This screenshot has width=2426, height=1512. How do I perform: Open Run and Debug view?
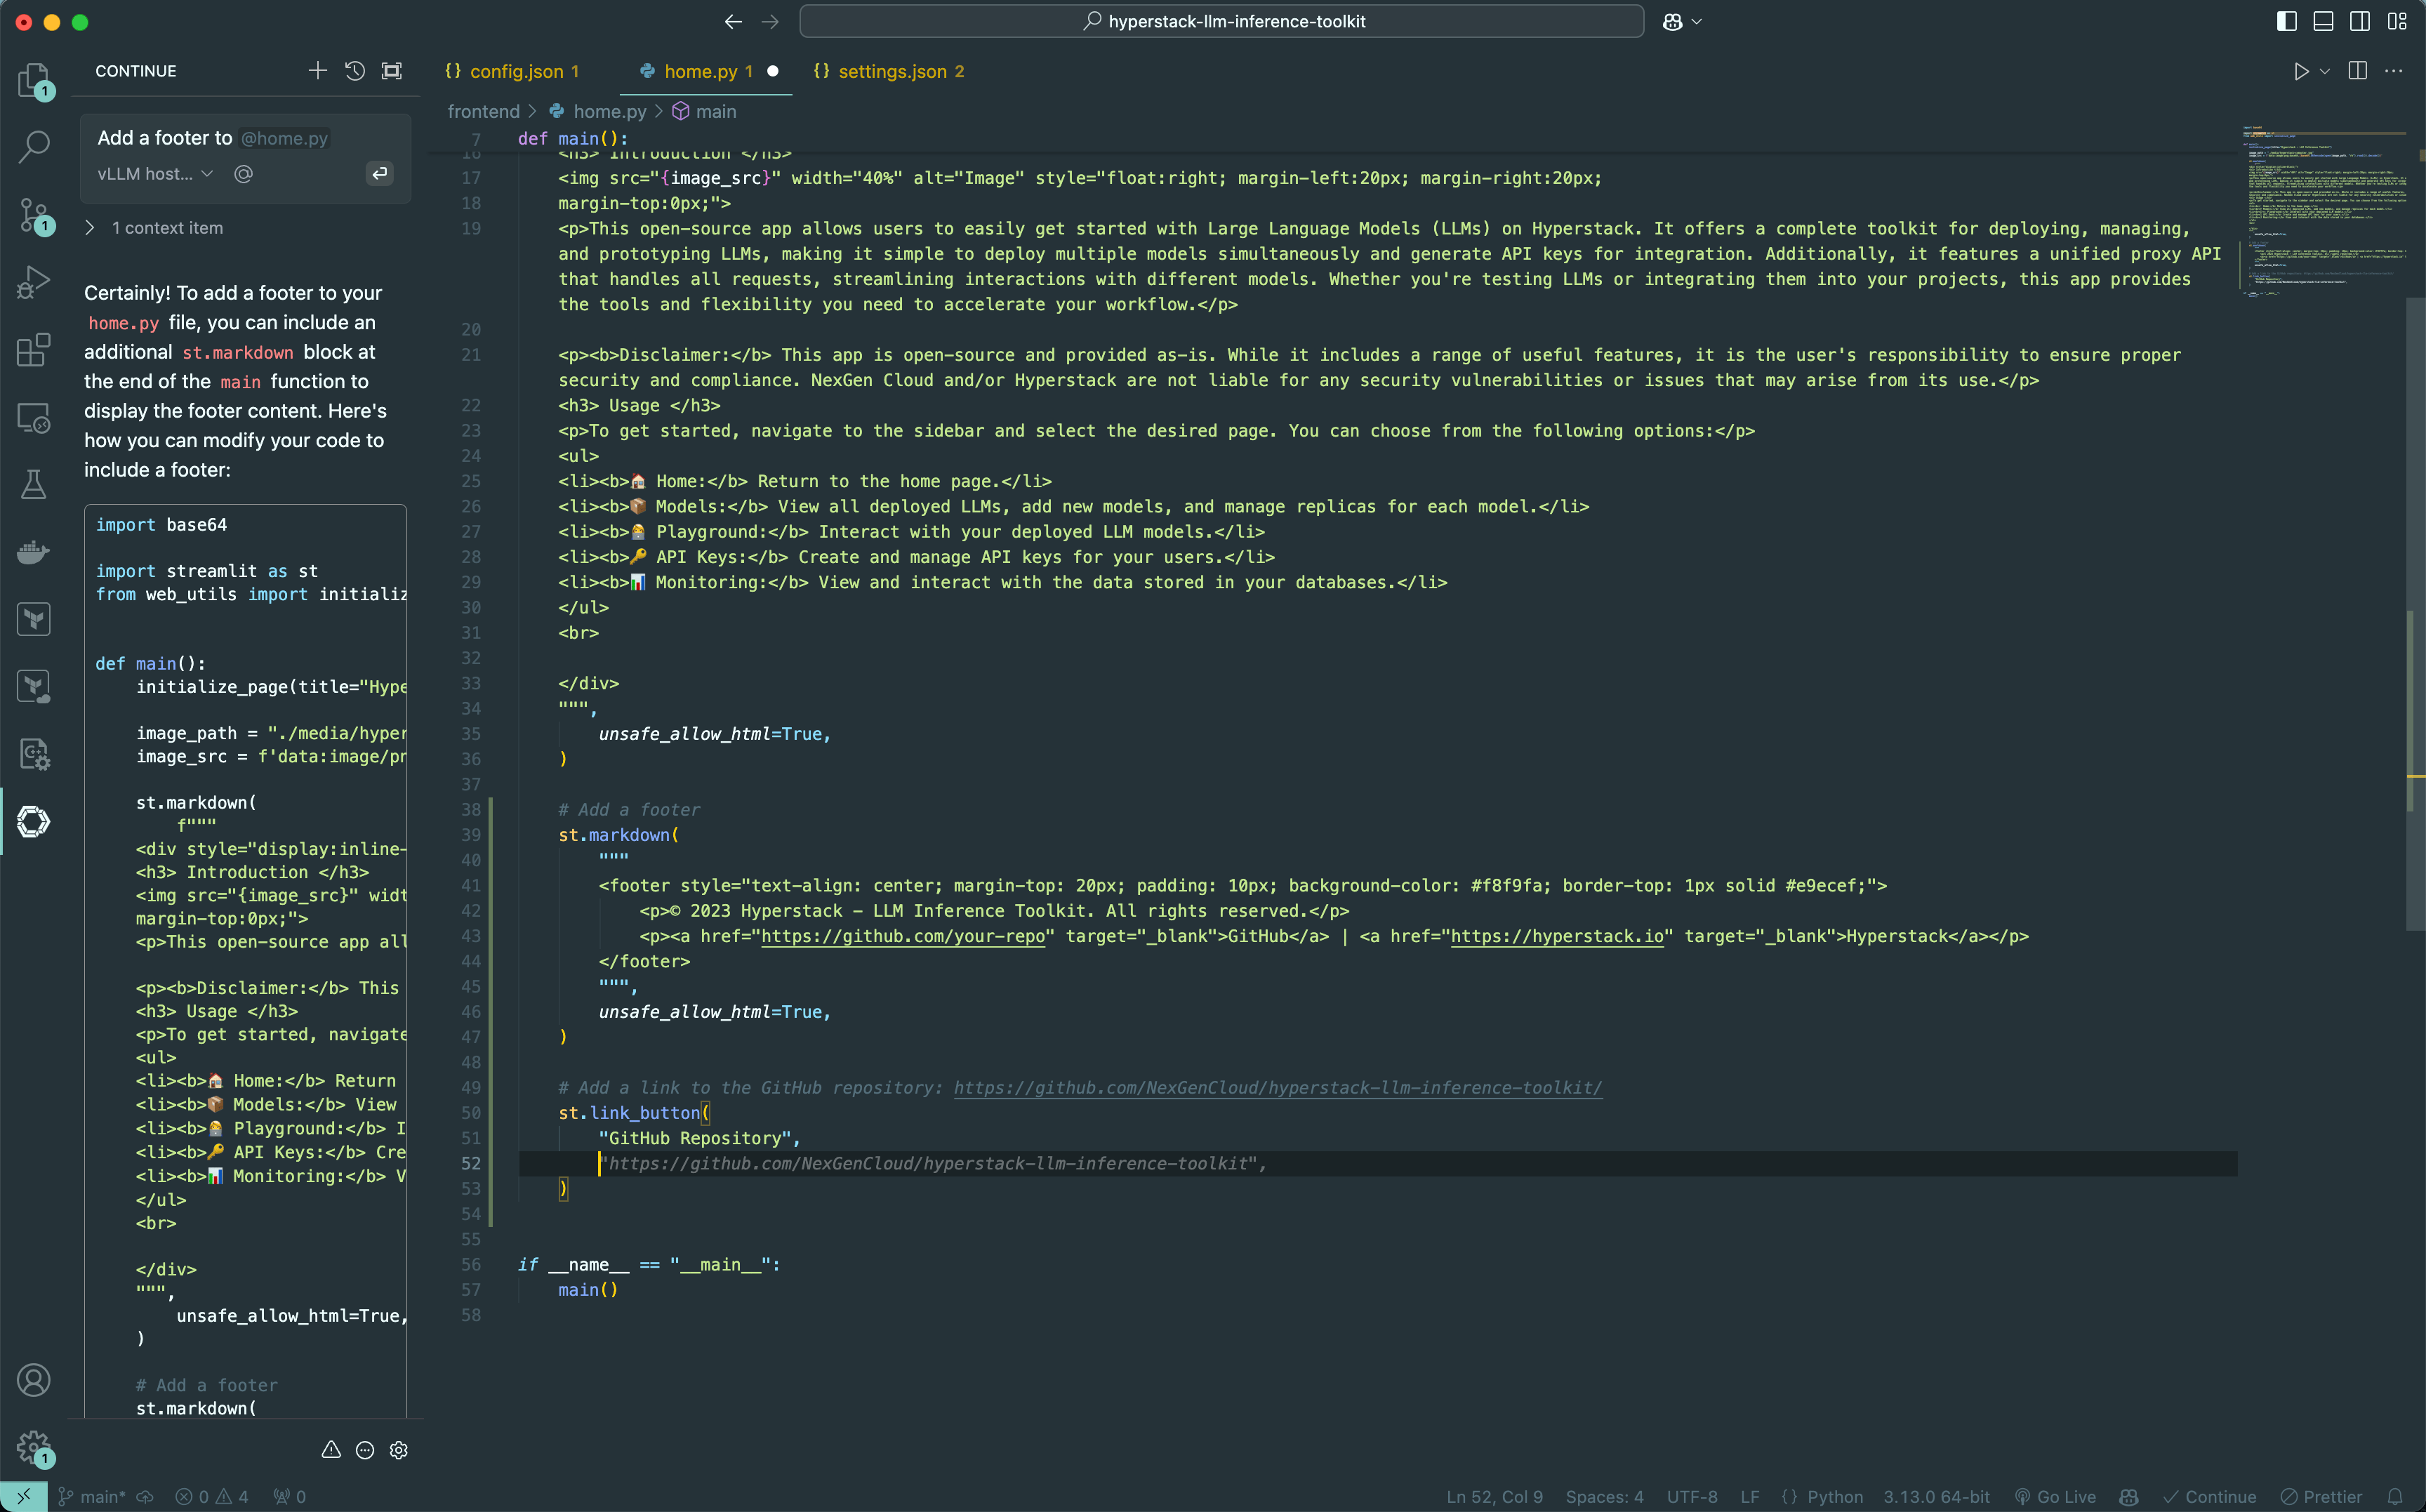33,282
